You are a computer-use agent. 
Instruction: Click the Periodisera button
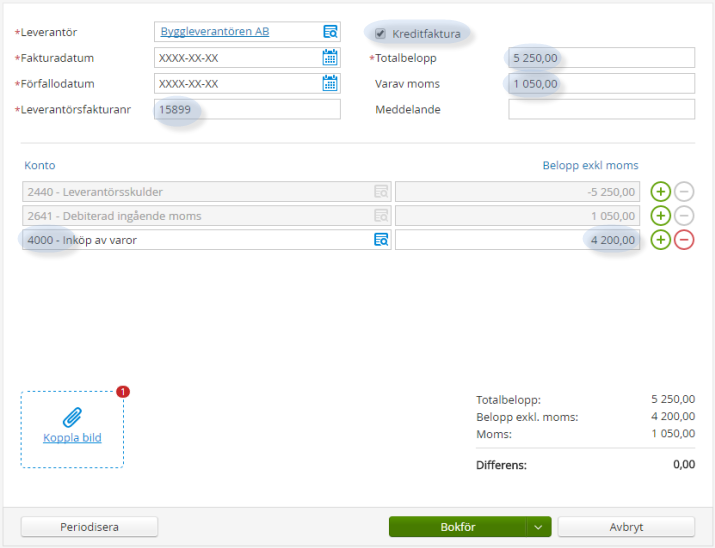click(89, 527)
